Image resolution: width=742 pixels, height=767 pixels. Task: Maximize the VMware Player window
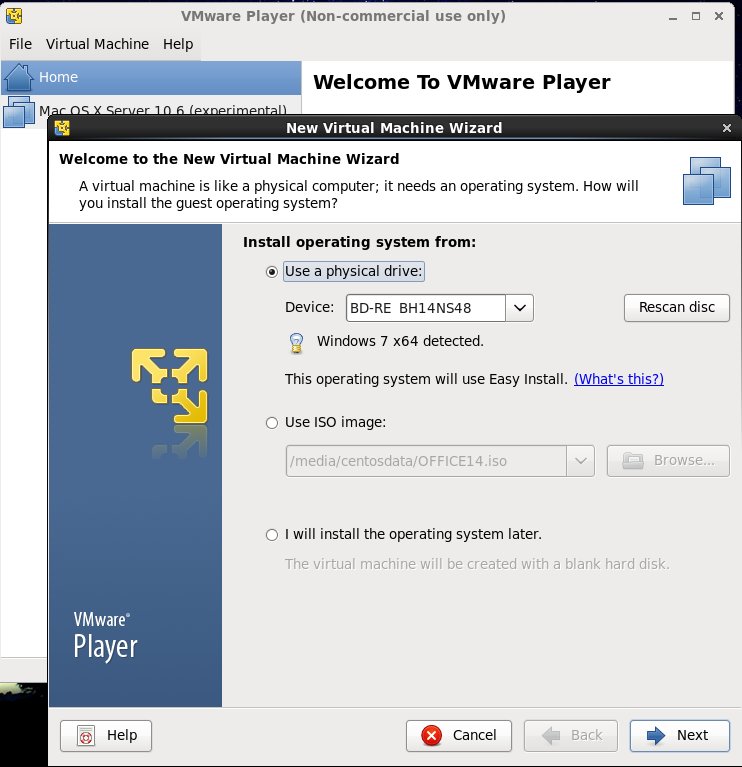[696, 16]
